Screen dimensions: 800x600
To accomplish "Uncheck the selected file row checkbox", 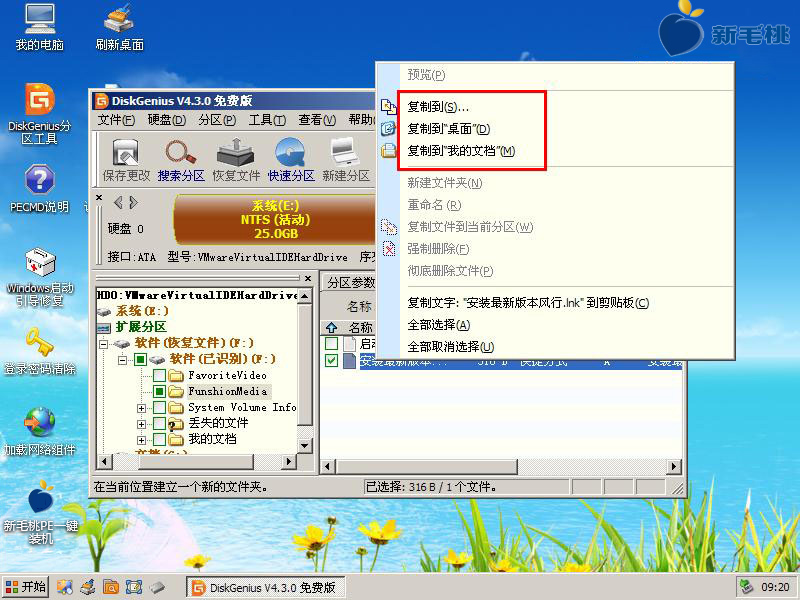I will point(331,361).
